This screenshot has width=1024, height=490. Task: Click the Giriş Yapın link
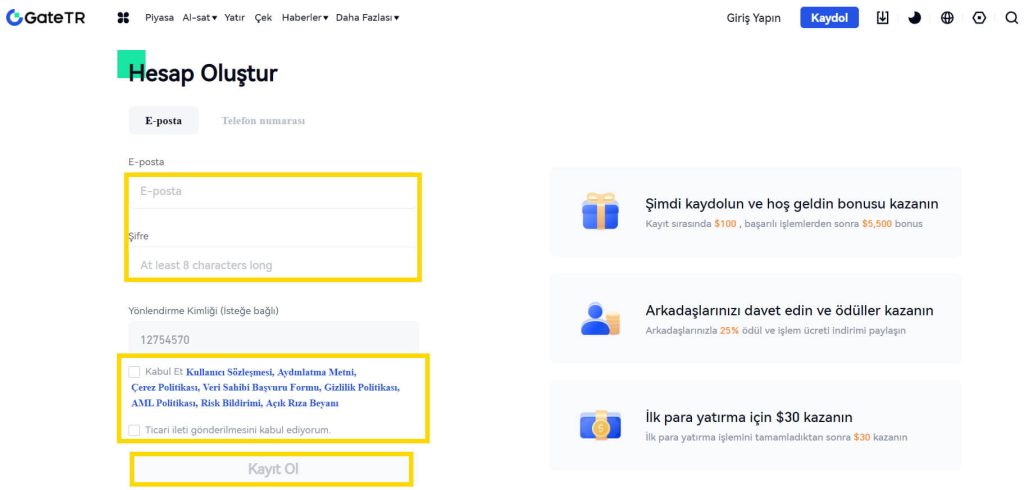click(754, 18)
